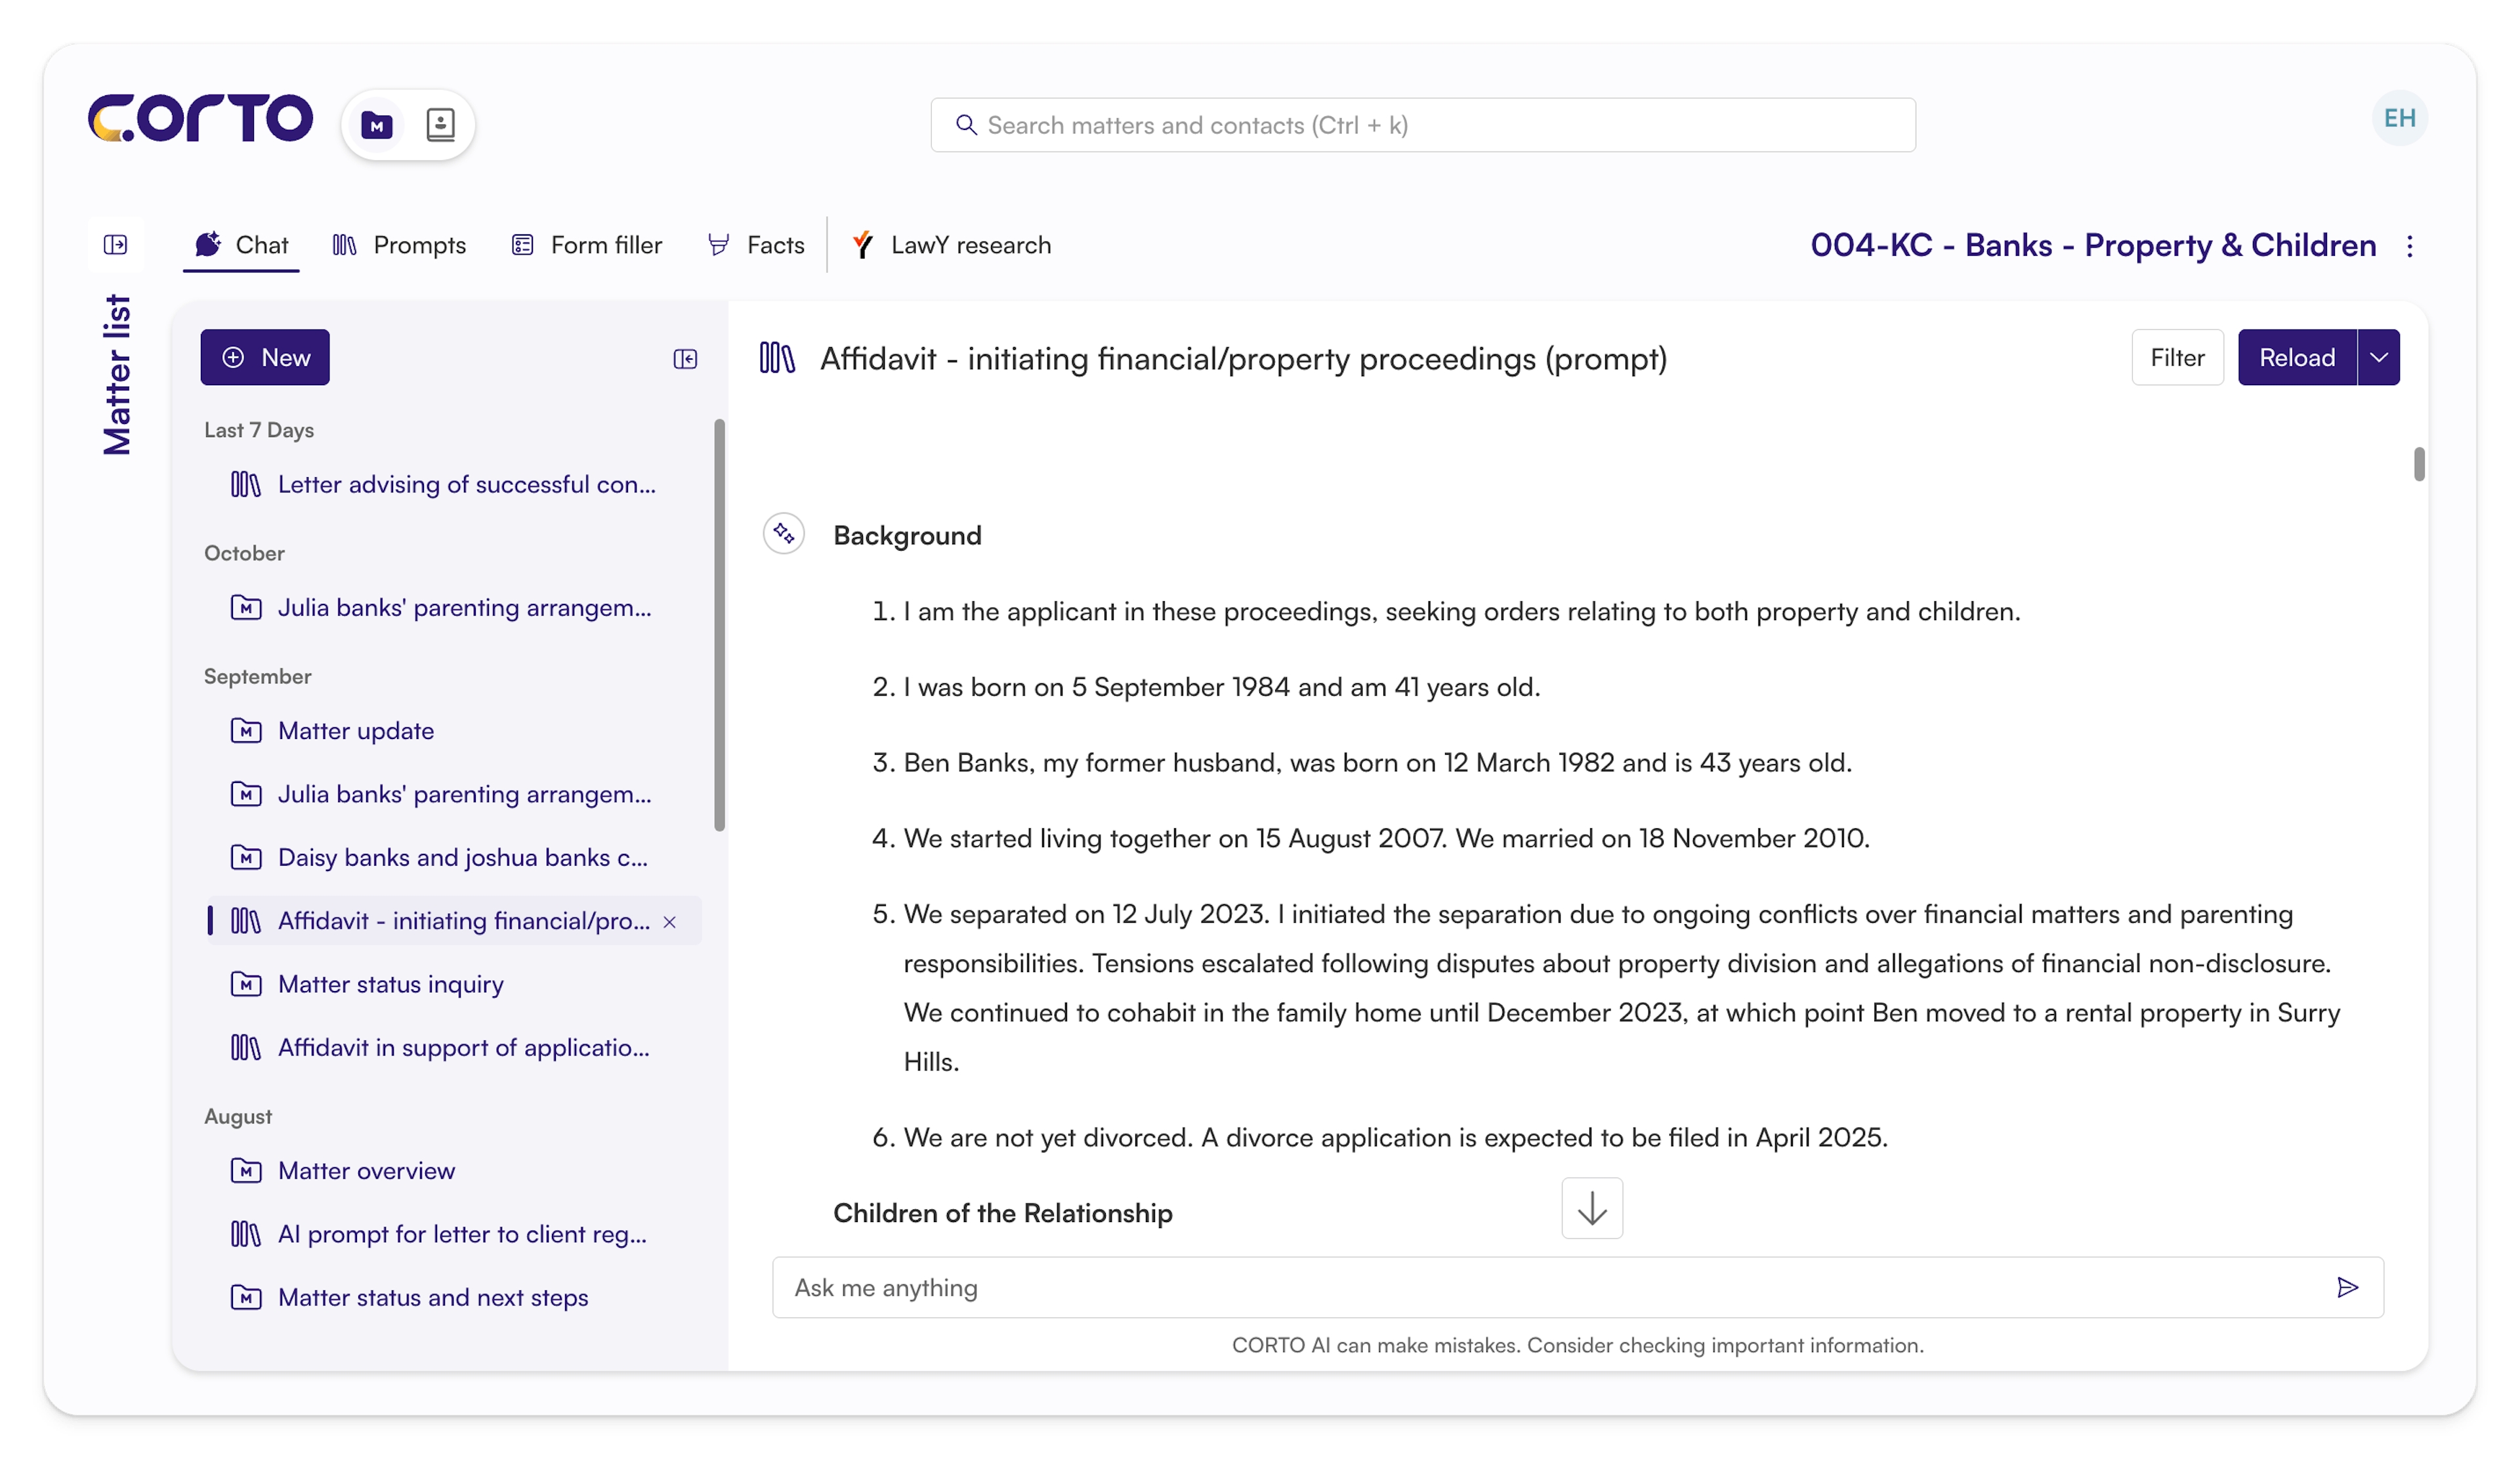Go to the Facts tab
The width and height of the screenshot is (2520, 1459).
[756, 245]
